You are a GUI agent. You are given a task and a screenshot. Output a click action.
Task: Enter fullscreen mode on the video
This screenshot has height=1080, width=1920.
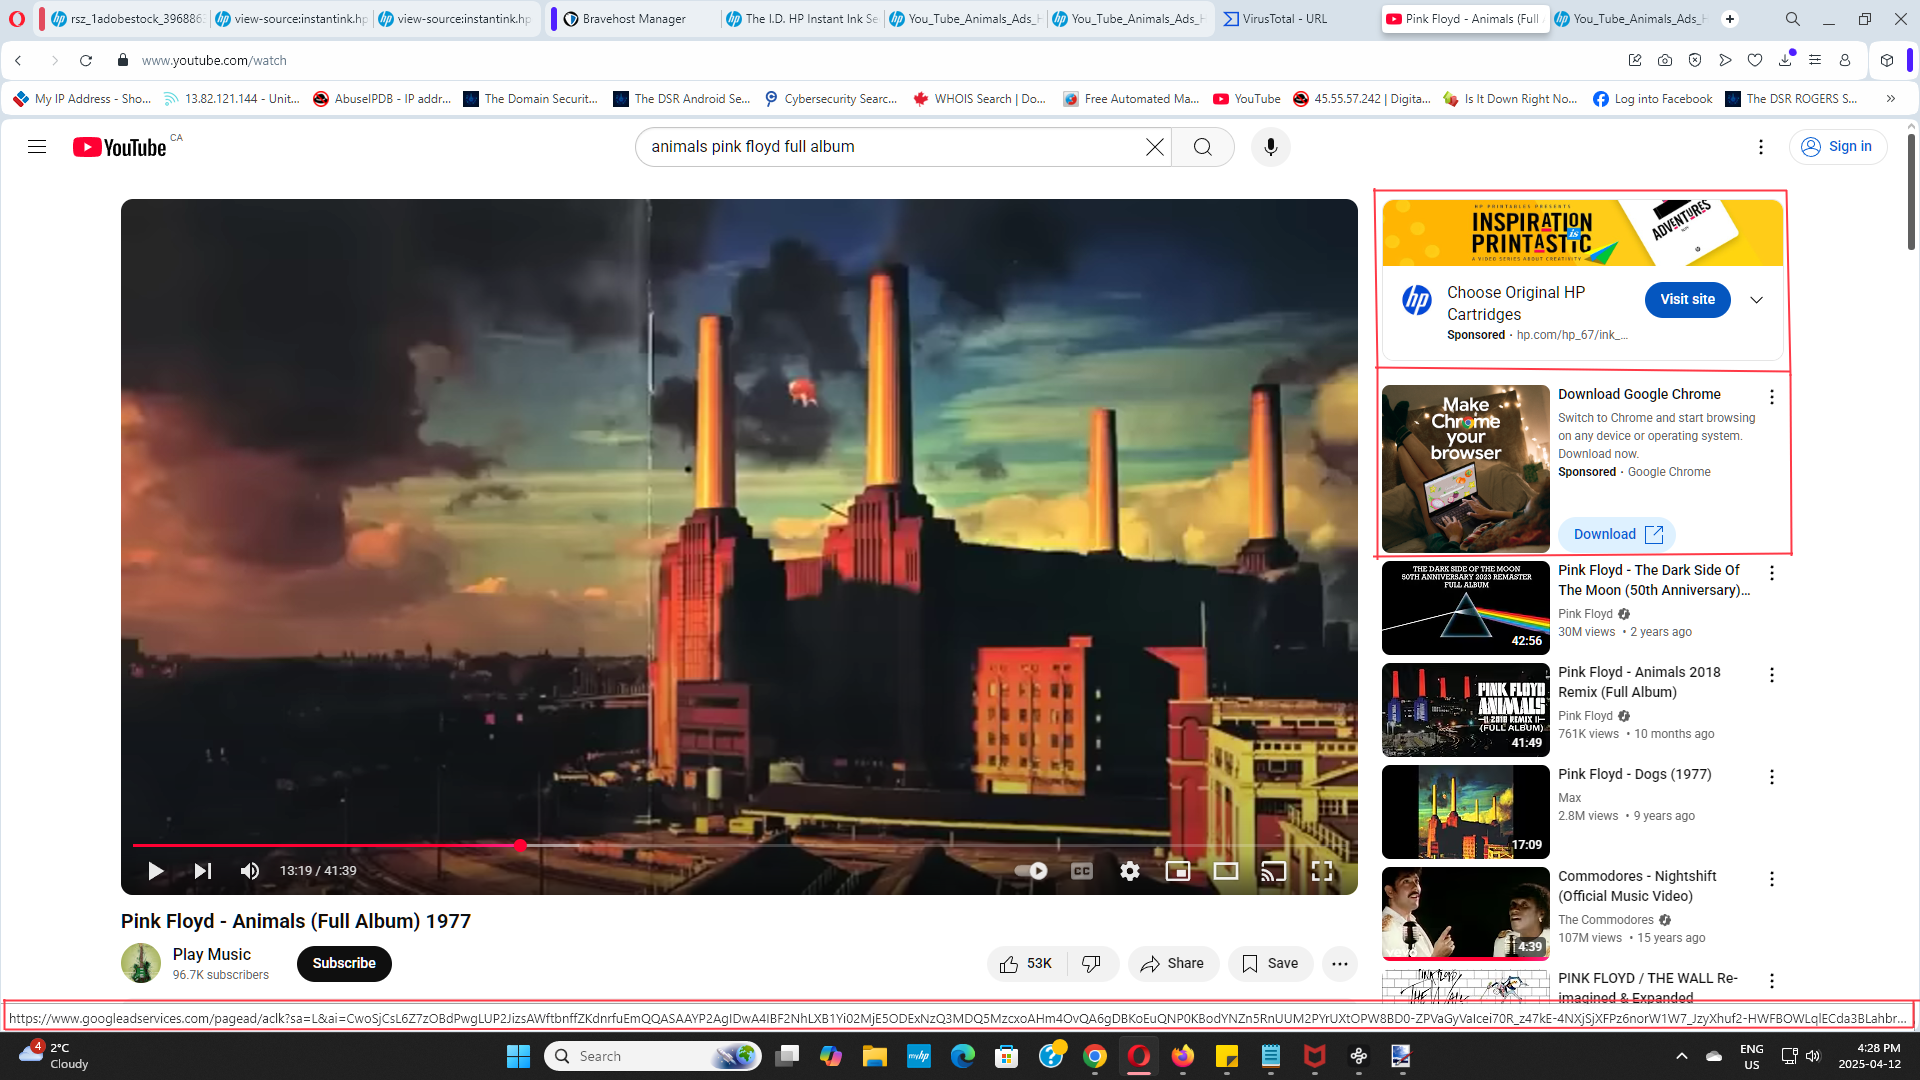point(1322,871)
